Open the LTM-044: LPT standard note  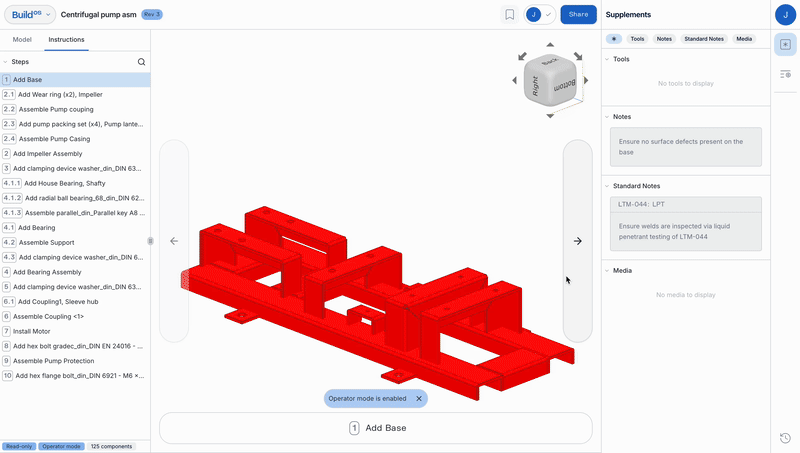686,223
